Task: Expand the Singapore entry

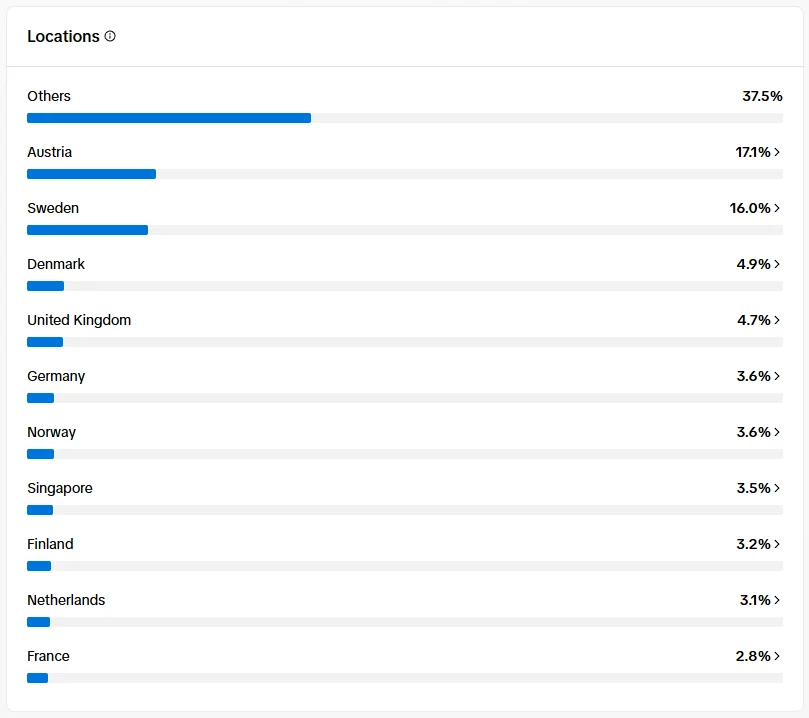Action: click(x=779, y=488)
